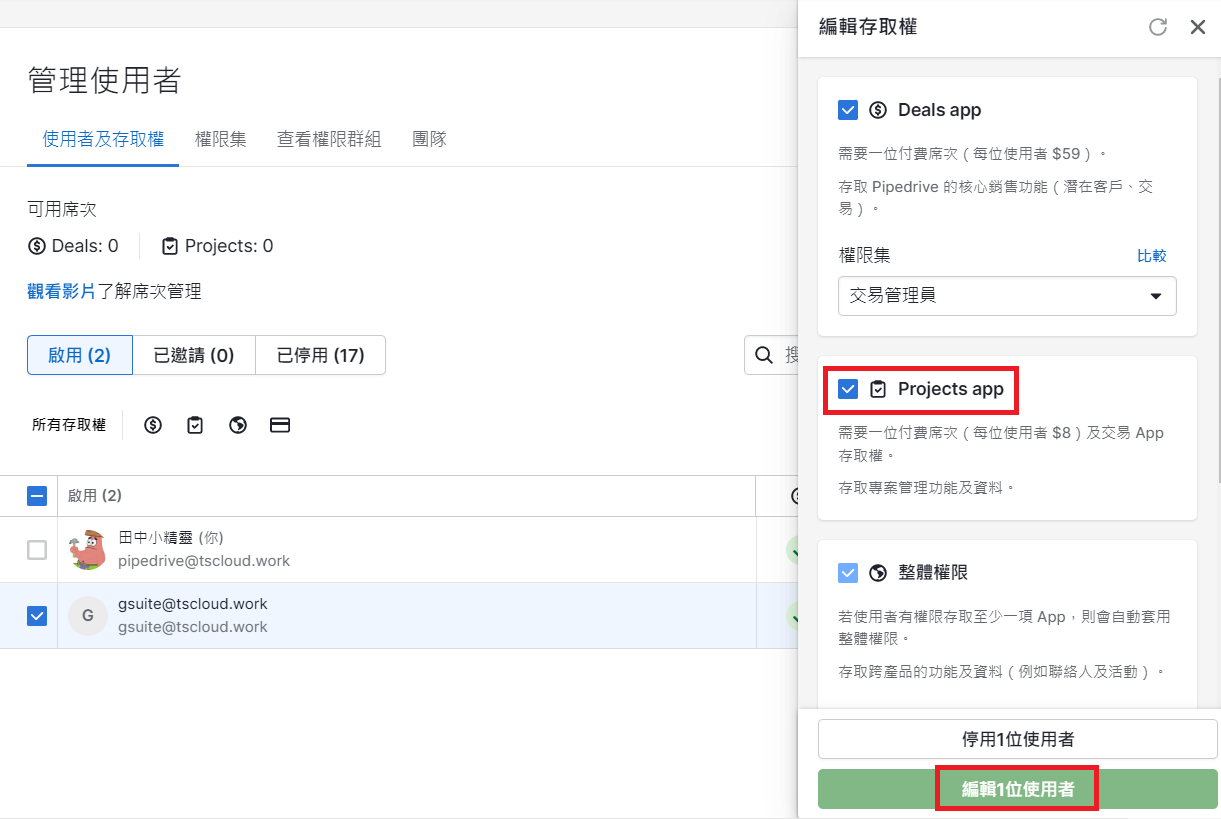Viewport: 1221px width, 819px height.
Task: Click the user search input field
Action: [x=771, y=355]
